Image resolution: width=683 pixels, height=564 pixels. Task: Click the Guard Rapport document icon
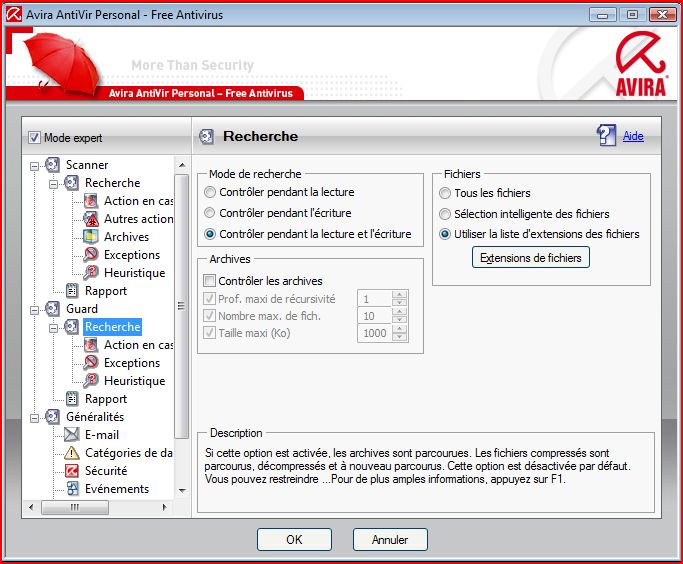point(71,399)
